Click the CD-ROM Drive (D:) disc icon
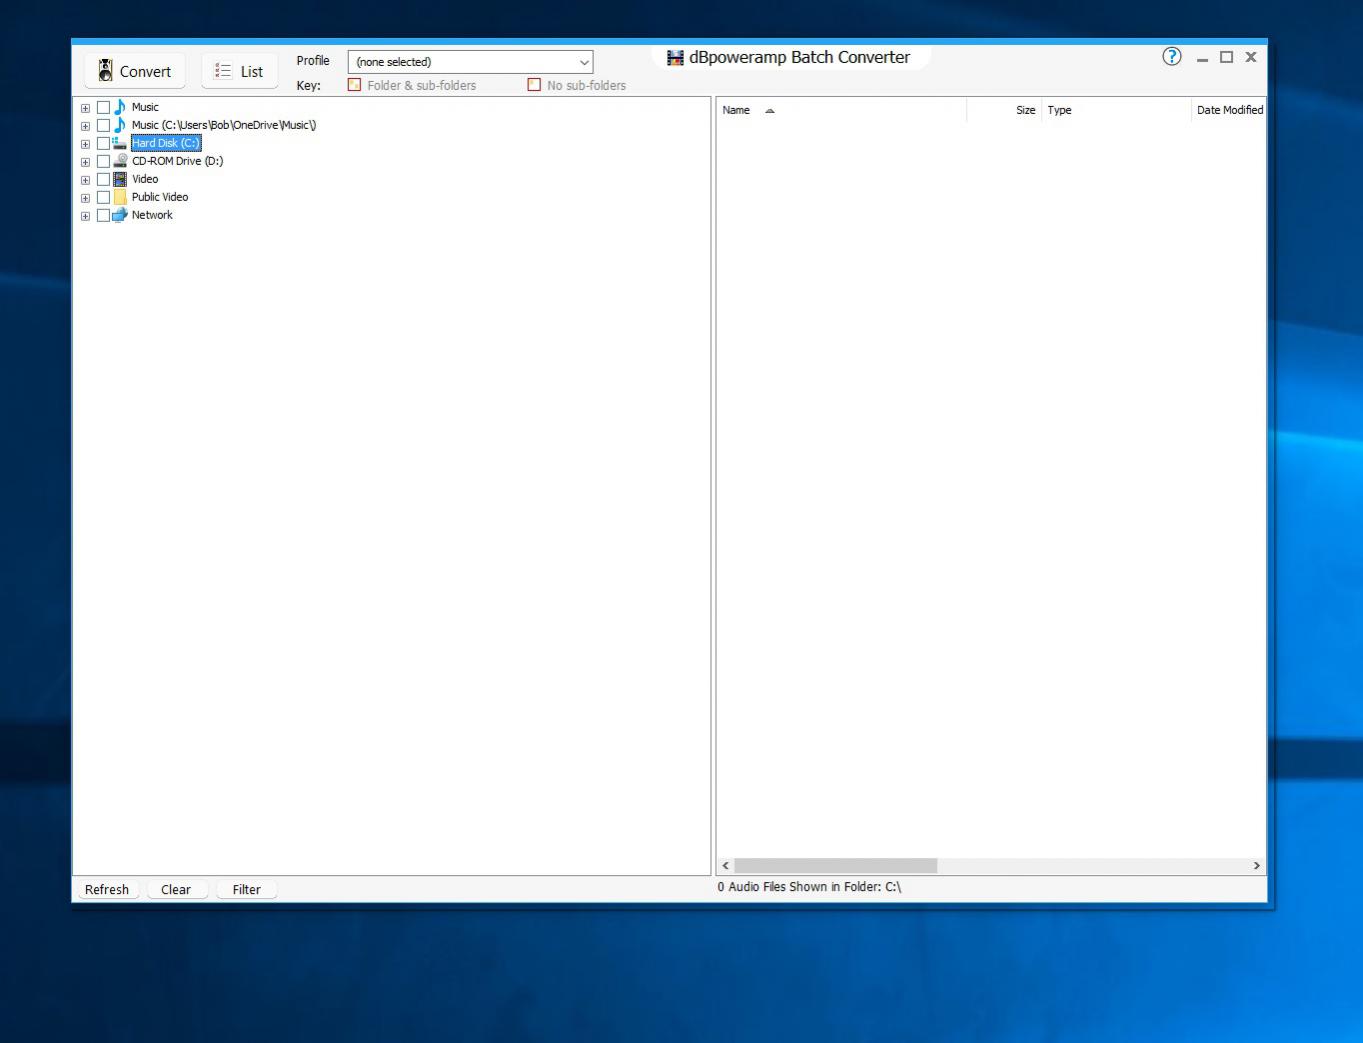The image size is (1363, 1043). 120,161
